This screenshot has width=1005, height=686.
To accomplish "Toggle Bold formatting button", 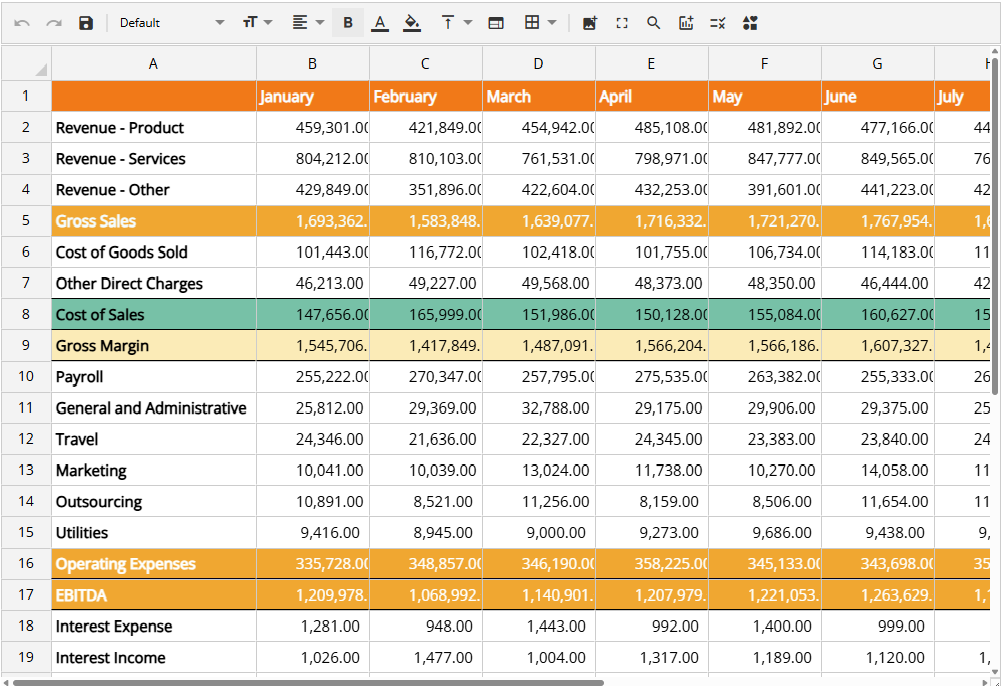I will (348, 23).
